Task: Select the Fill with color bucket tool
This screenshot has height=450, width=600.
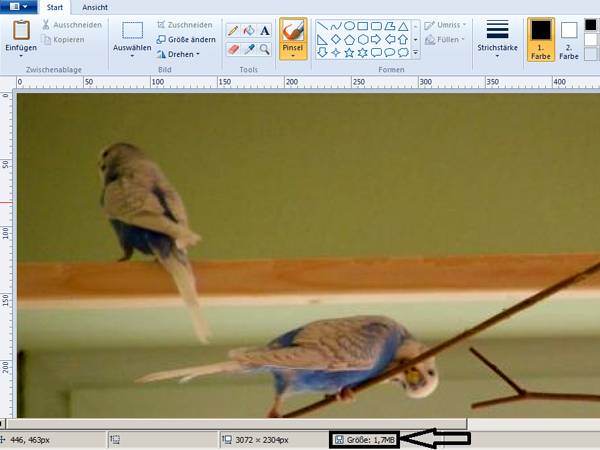Action: click(x=249, y=30)
